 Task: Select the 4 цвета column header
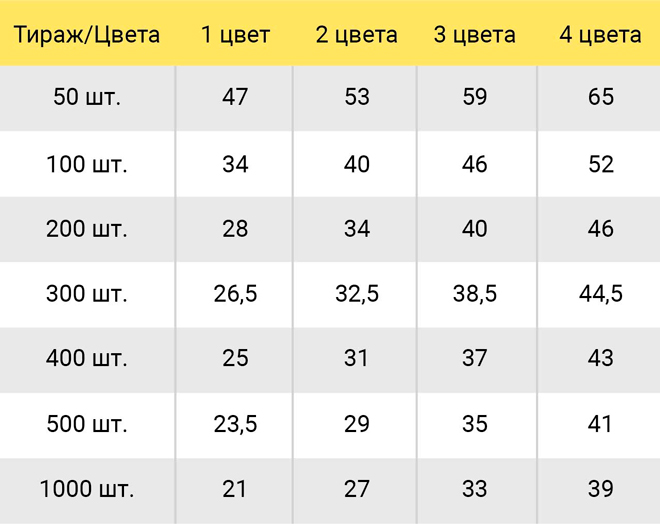(600, 35)
